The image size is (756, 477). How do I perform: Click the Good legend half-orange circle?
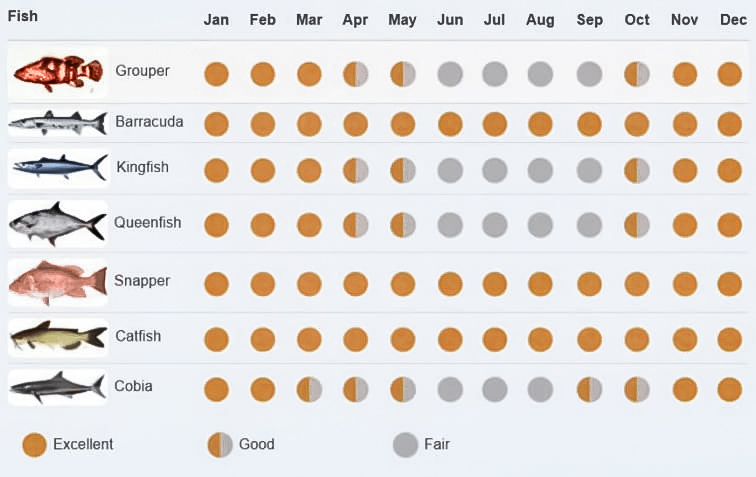coord(220,445)
